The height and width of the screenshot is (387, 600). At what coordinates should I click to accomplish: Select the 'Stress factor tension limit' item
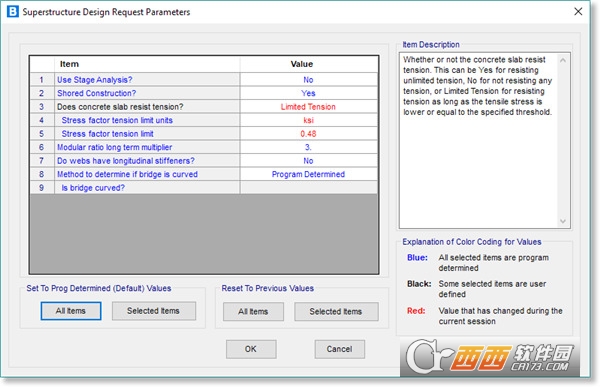point(147,134)
